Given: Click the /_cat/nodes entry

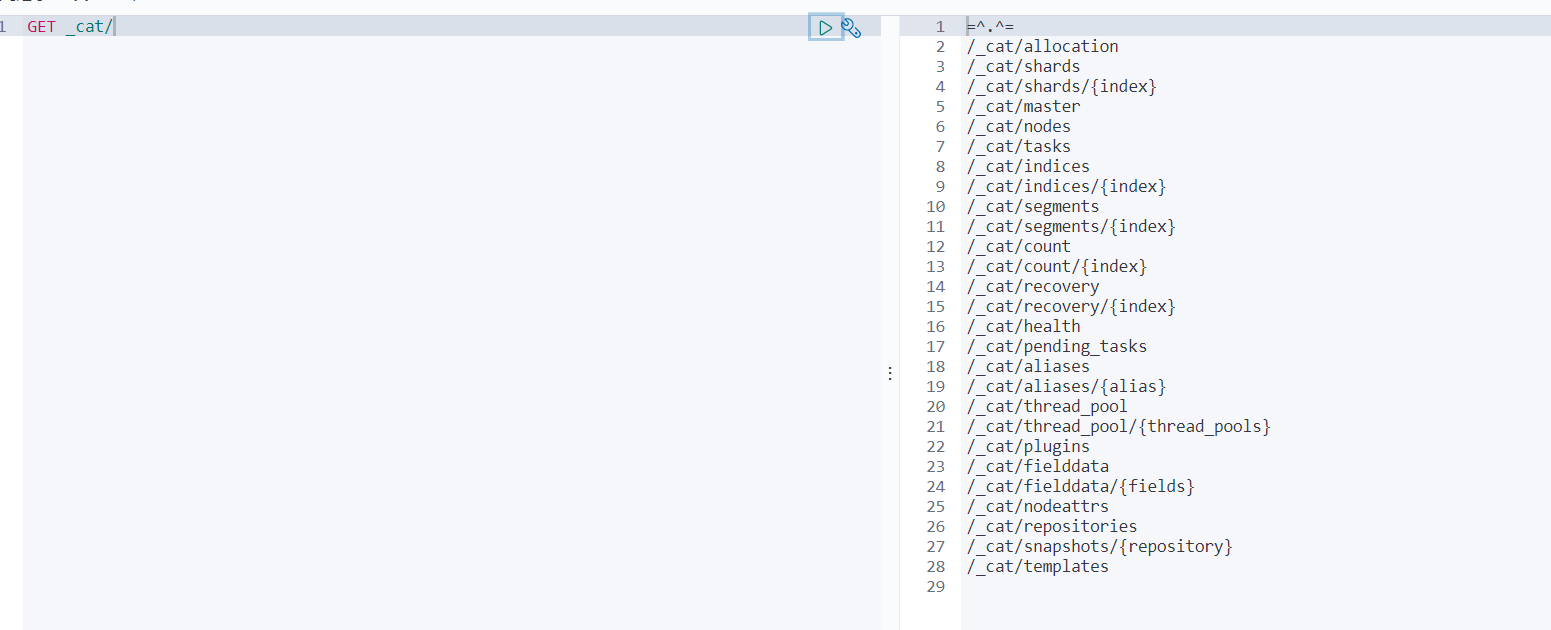Looking at the screenshot, I should click(1018, 127).
